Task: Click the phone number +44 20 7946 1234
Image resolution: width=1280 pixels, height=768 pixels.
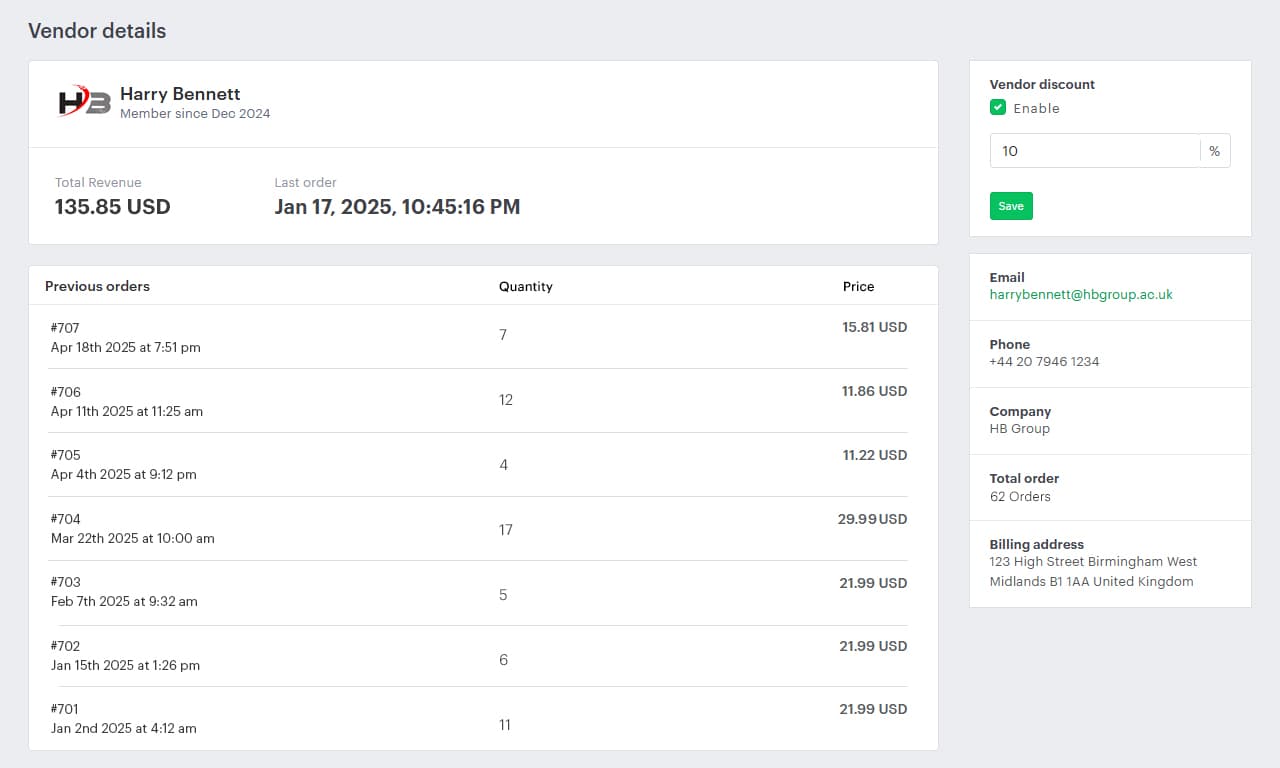Action: tap(1043, 362)
